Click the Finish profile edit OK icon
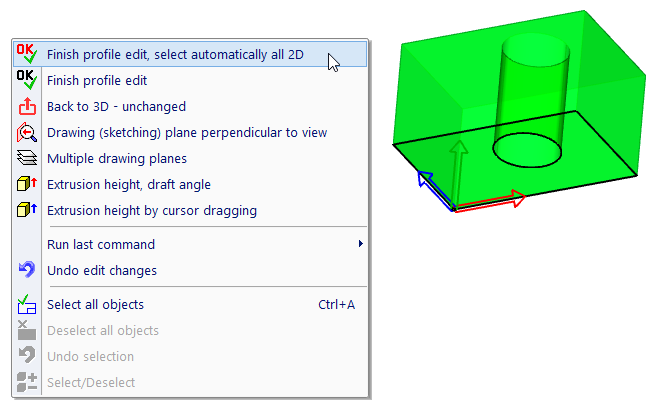Screen dimensions: 662x411 click(26, 80)
